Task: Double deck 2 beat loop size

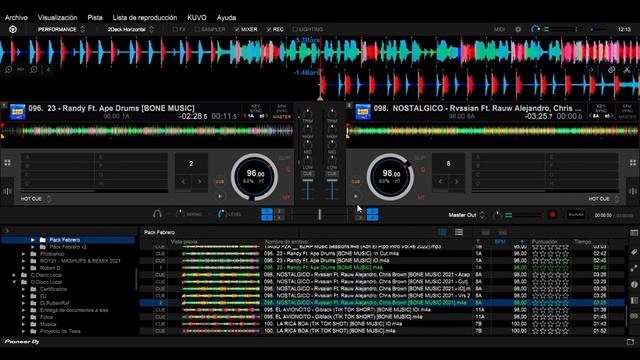Action: click(x=456, y=182)
